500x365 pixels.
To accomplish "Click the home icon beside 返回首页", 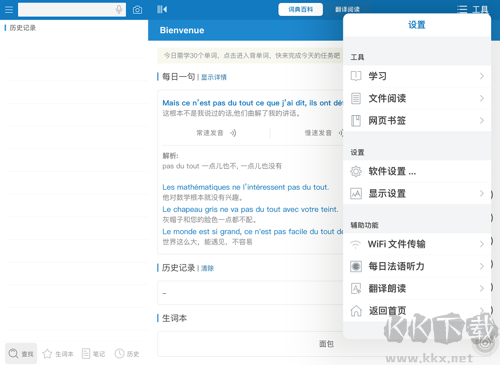I will (356, 311).
